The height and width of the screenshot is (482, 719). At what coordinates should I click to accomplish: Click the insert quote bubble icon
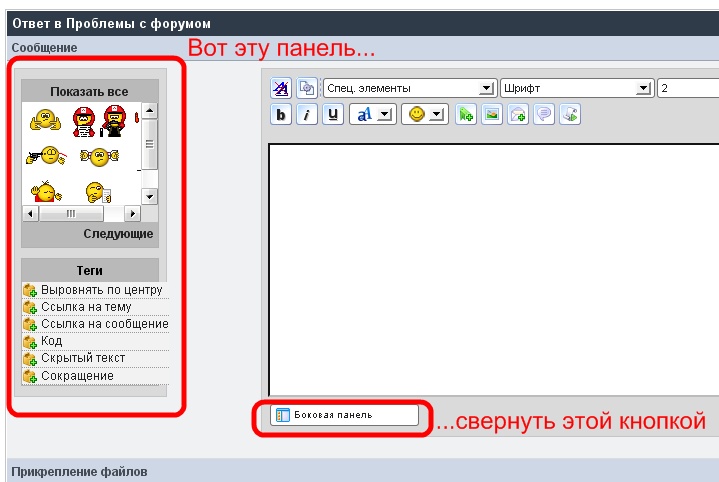click(x=544, y=115)
